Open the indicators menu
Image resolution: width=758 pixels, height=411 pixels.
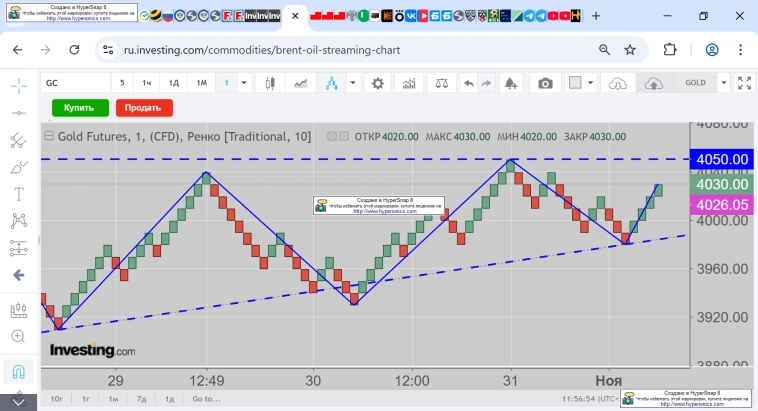point(409,83)
